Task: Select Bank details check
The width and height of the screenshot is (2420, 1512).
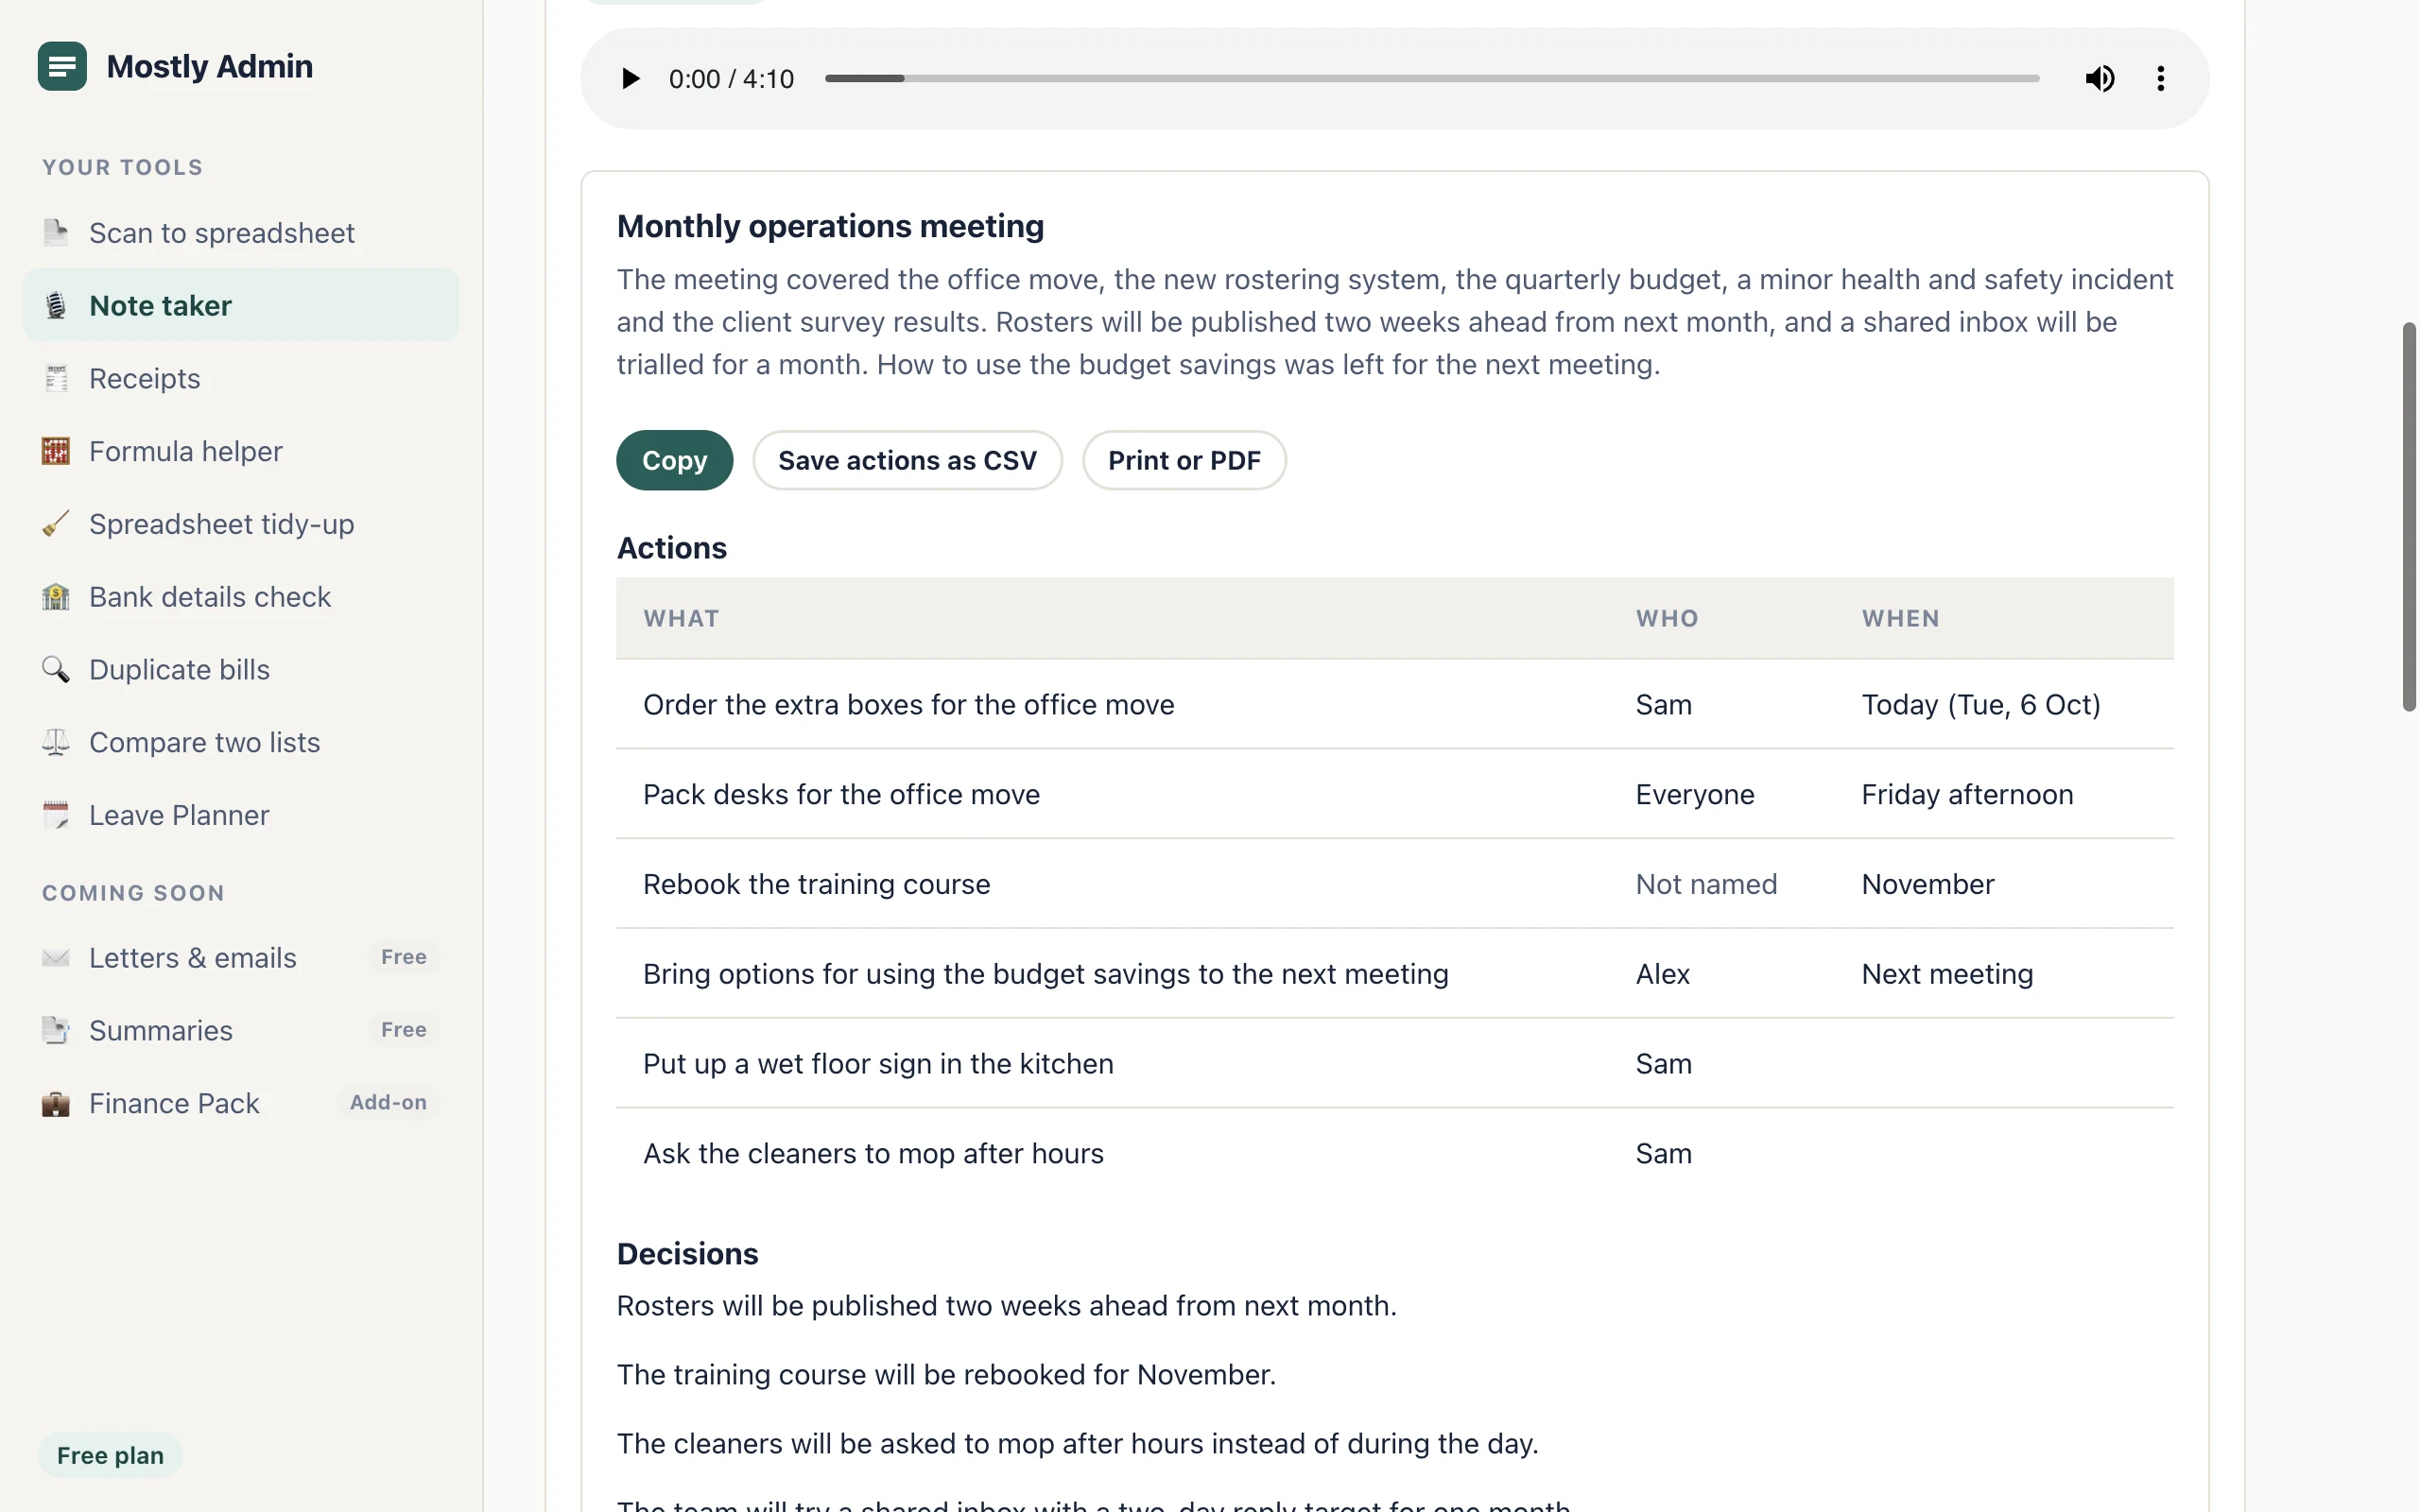Action: 241,596
